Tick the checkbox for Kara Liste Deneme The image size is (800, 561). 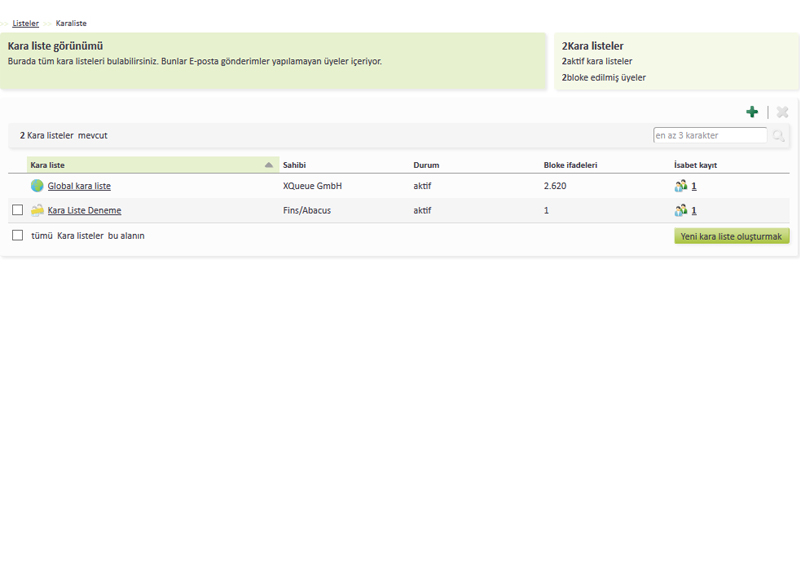click(x=17, y=210)
